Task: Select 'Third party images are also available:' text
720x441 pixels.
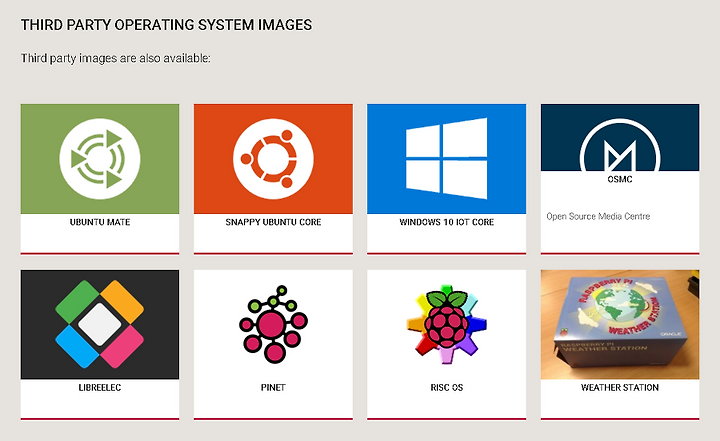Action: click(116, 58)
